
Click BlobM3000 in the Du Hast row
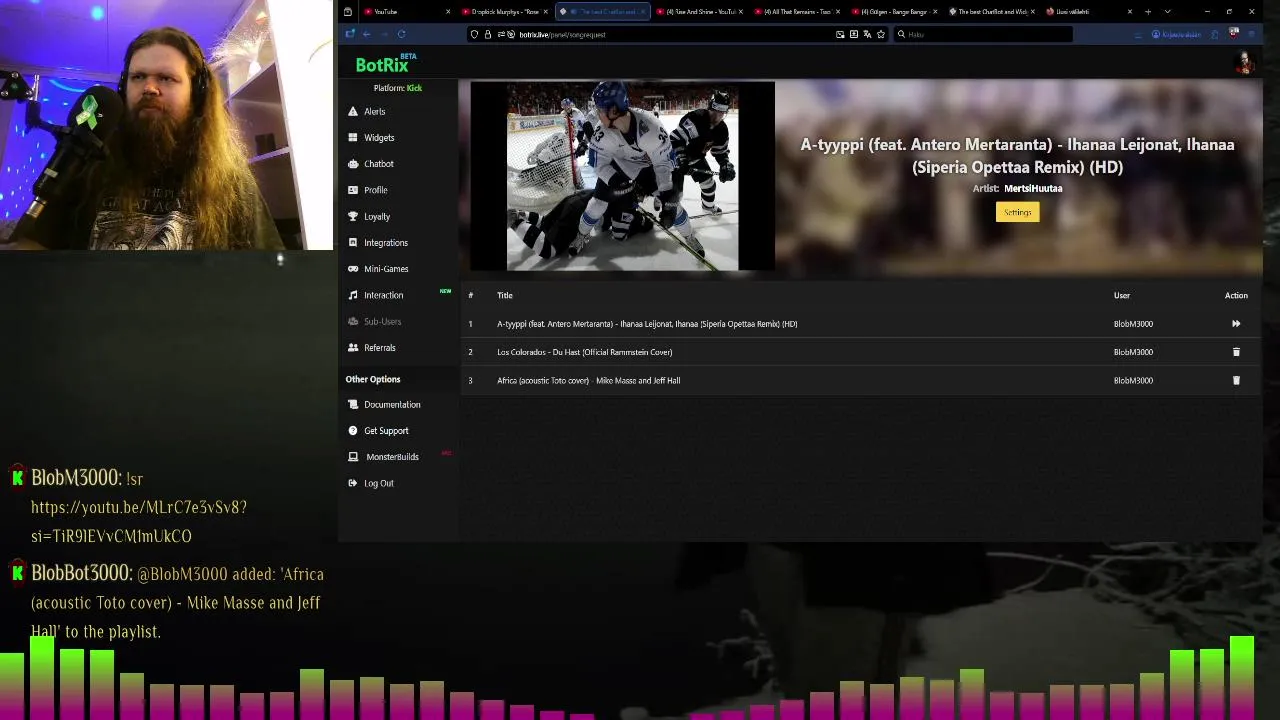tap(1133, 352)
